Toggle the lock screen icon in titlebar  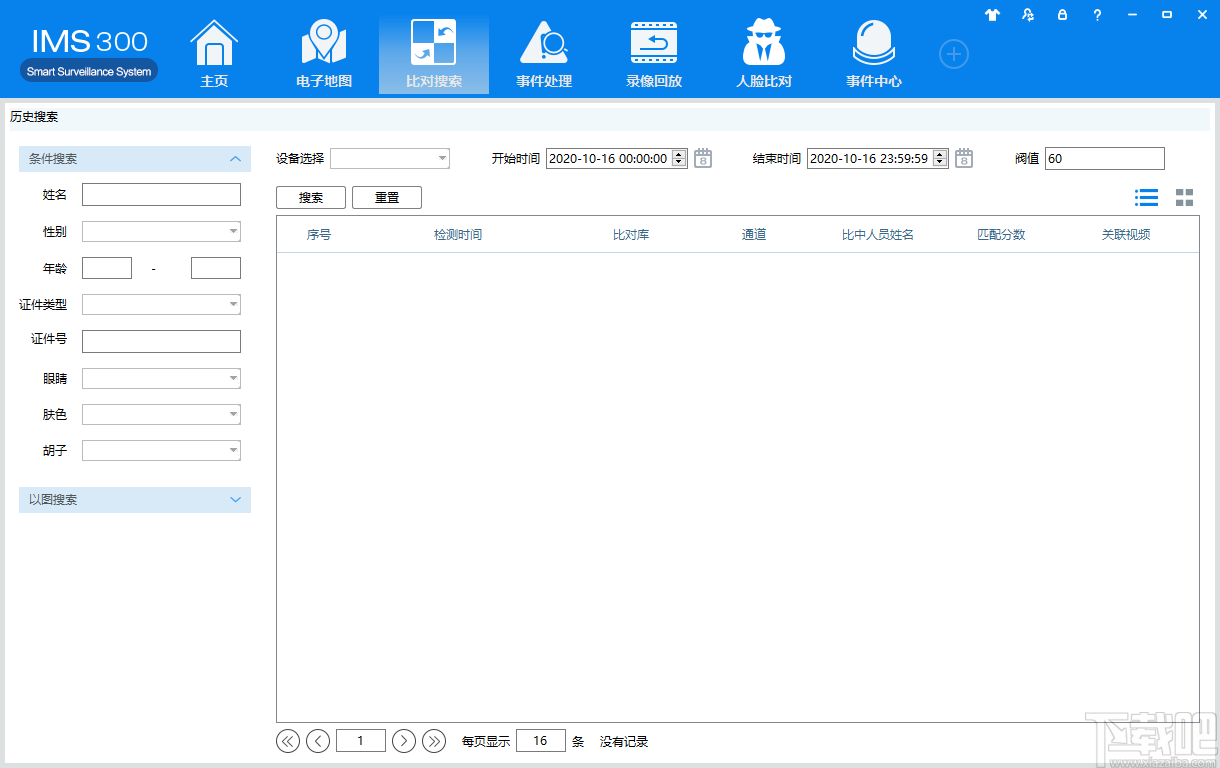1062,15
